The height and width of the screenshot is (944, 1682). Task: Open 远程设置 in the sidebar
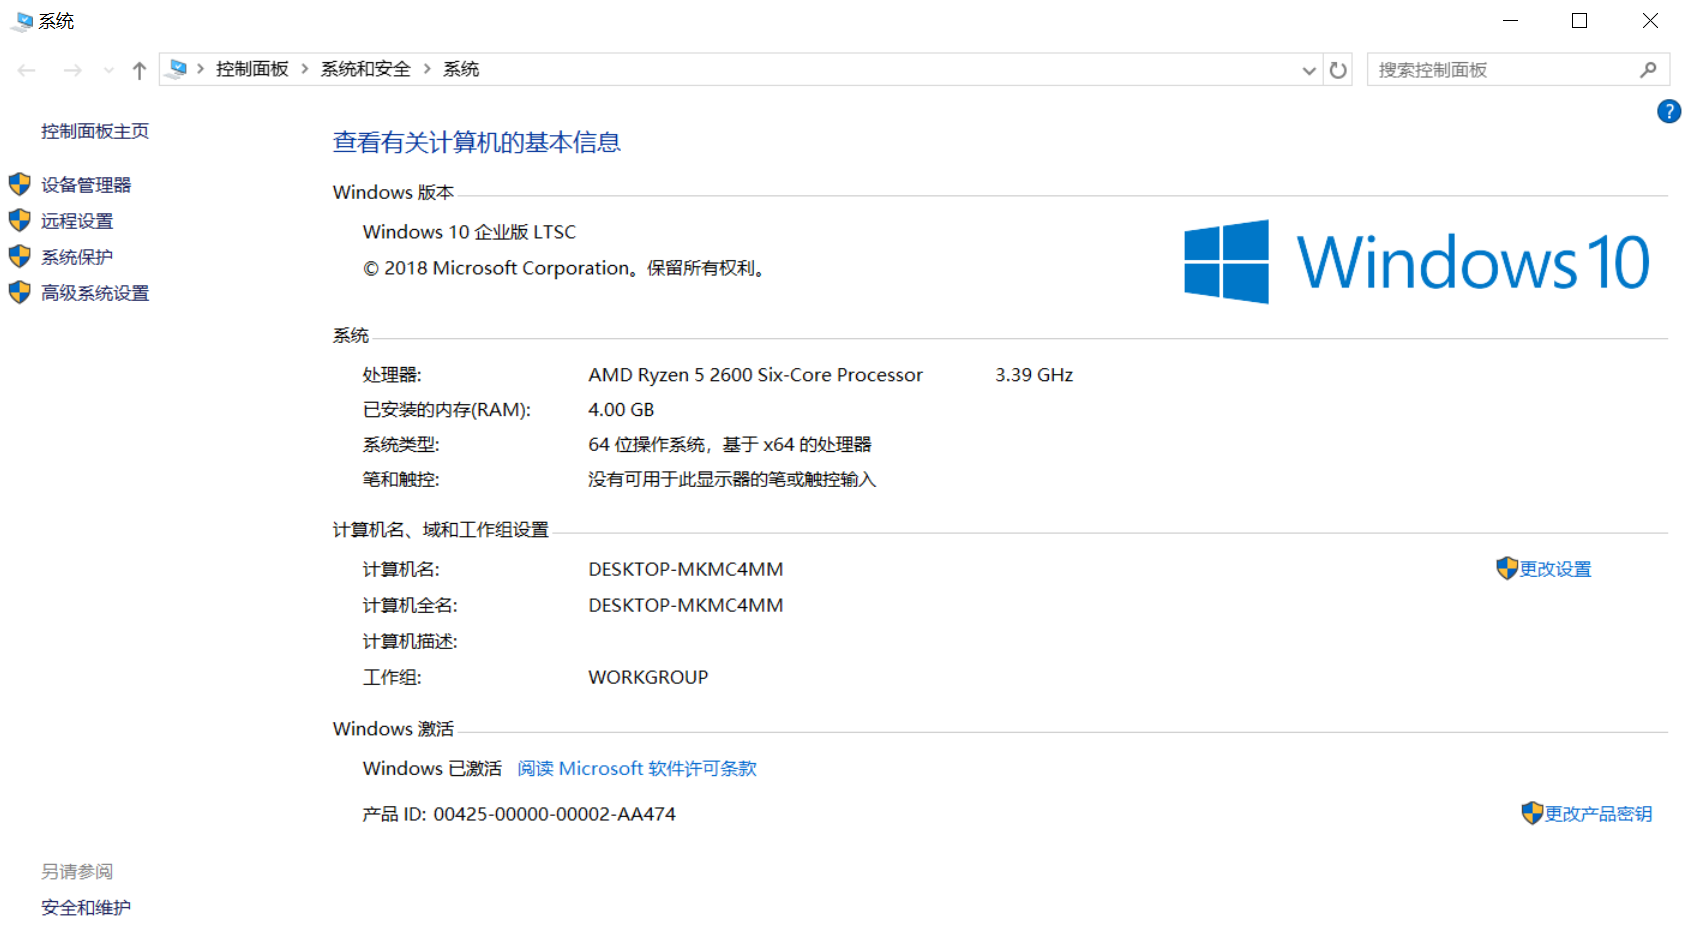tap(77, 220)
